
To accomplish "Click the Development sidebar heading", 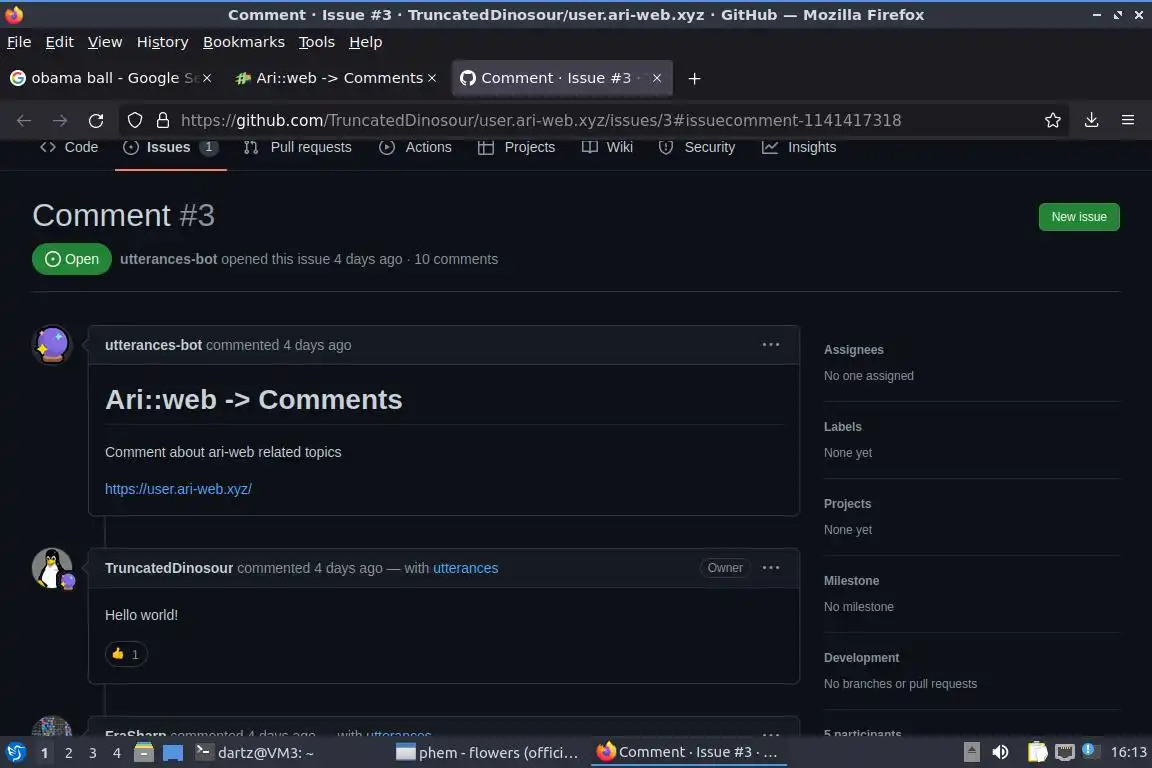I will click(x=861, y=658).
